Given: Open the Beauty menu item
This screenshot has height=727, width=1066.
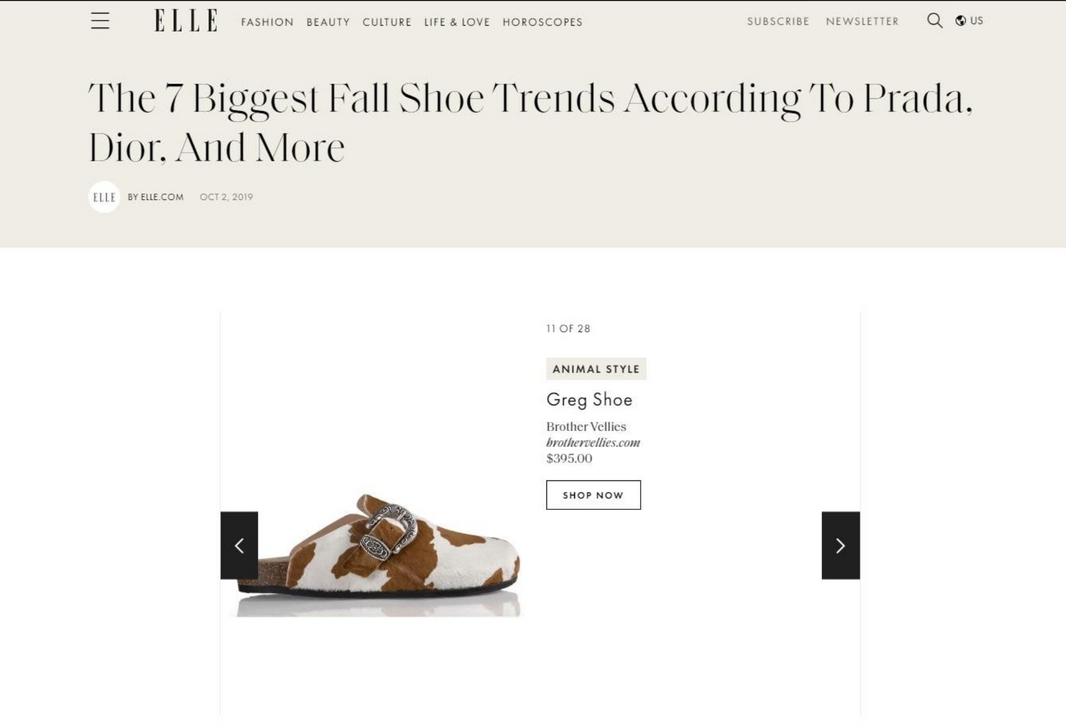Looking at the screenshot, I should tap(328, 22).
